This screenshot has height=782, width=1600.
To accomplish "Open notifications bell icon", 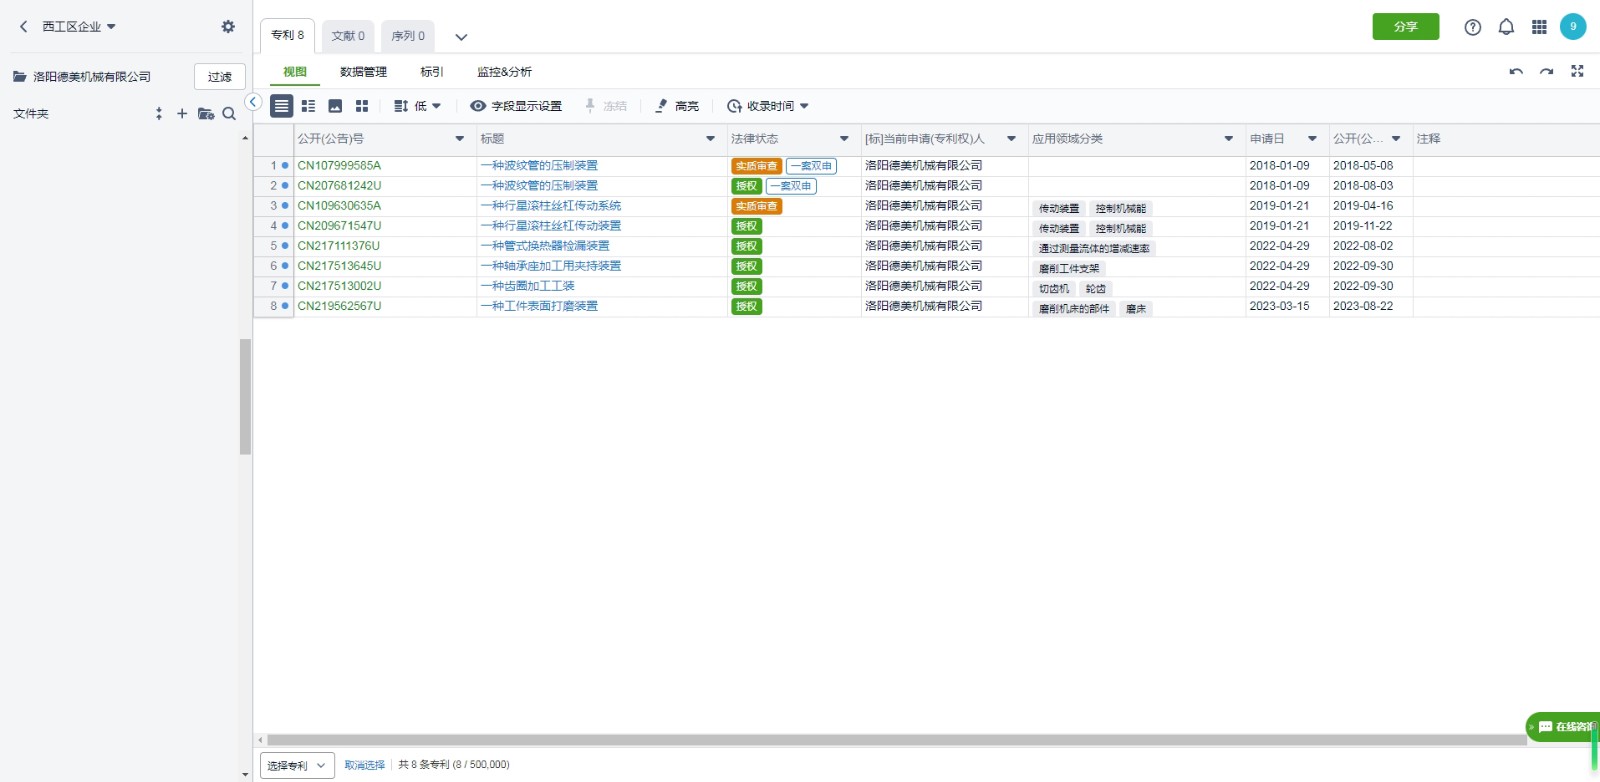I will pyautogui.click(x=1506, y=27).
